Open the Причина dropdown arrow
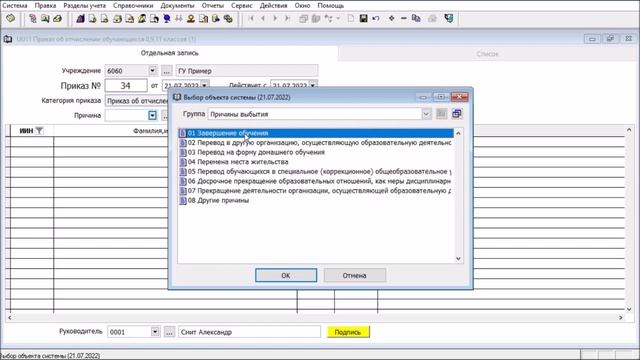Image resolution: width=640 pixels, height=360 pixels. [x=152, y=116]
